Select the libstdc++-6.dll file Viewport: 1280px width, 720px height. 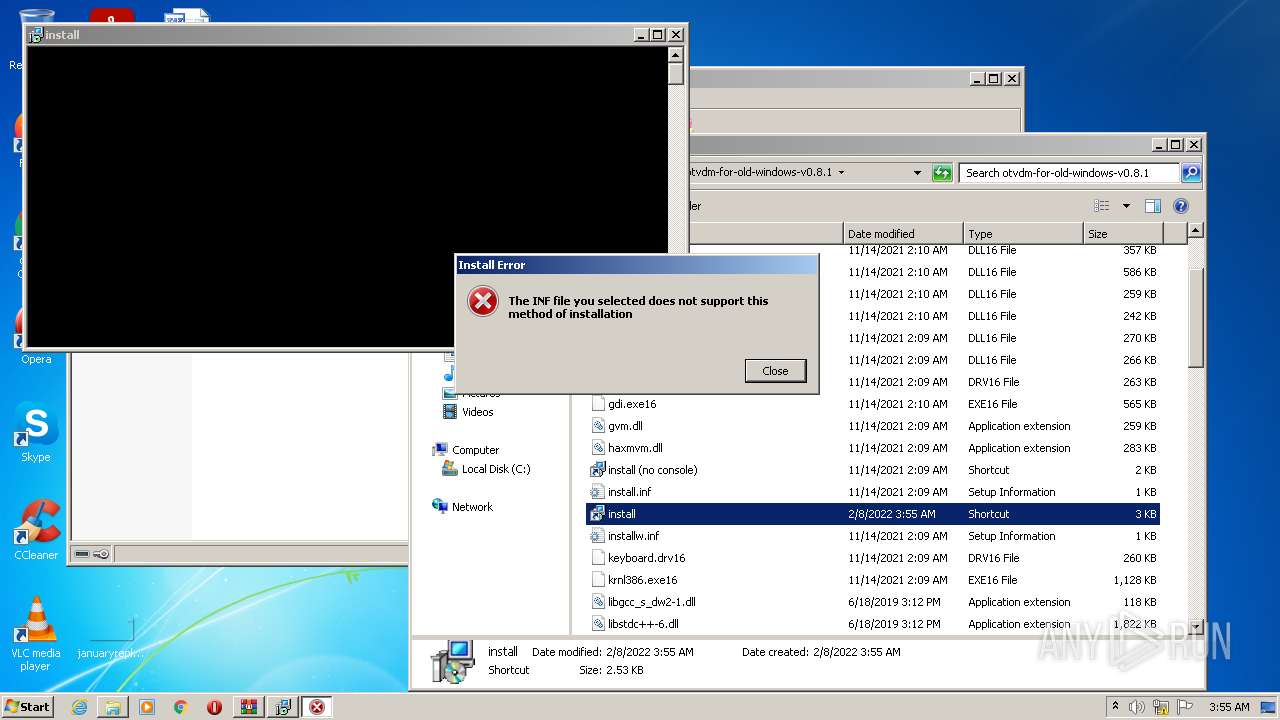click(x=643, y=624)
